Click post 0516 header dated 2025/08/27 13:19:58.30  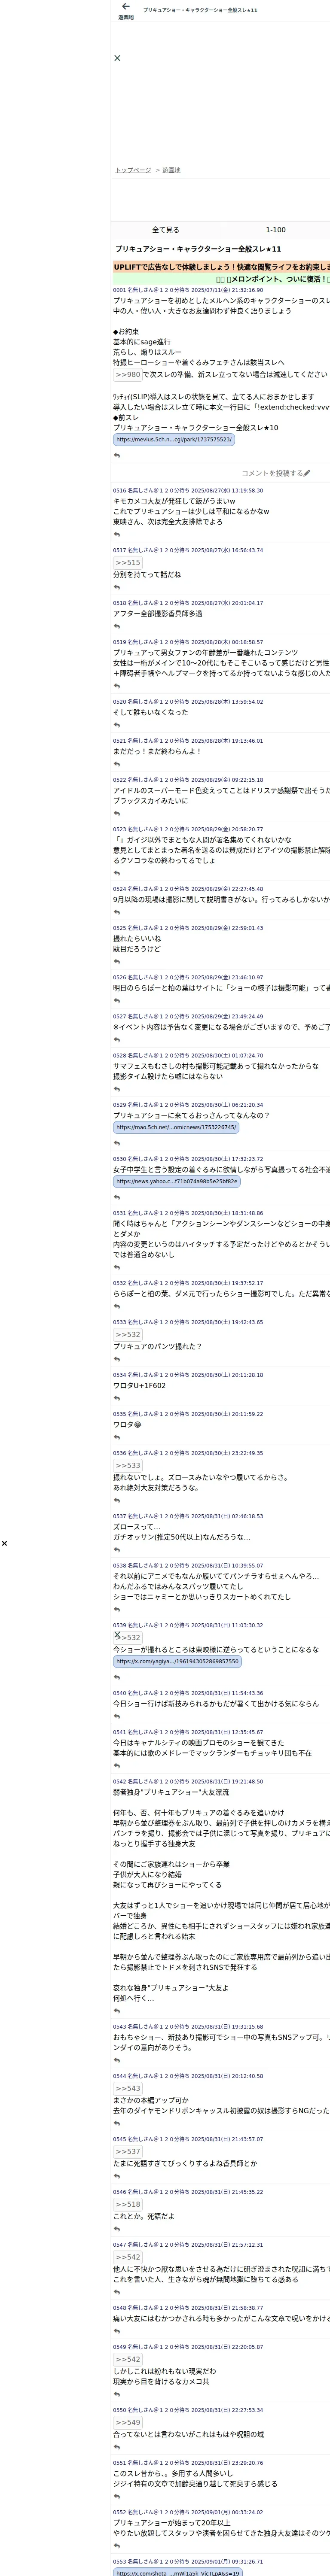[x=188, y=491]
